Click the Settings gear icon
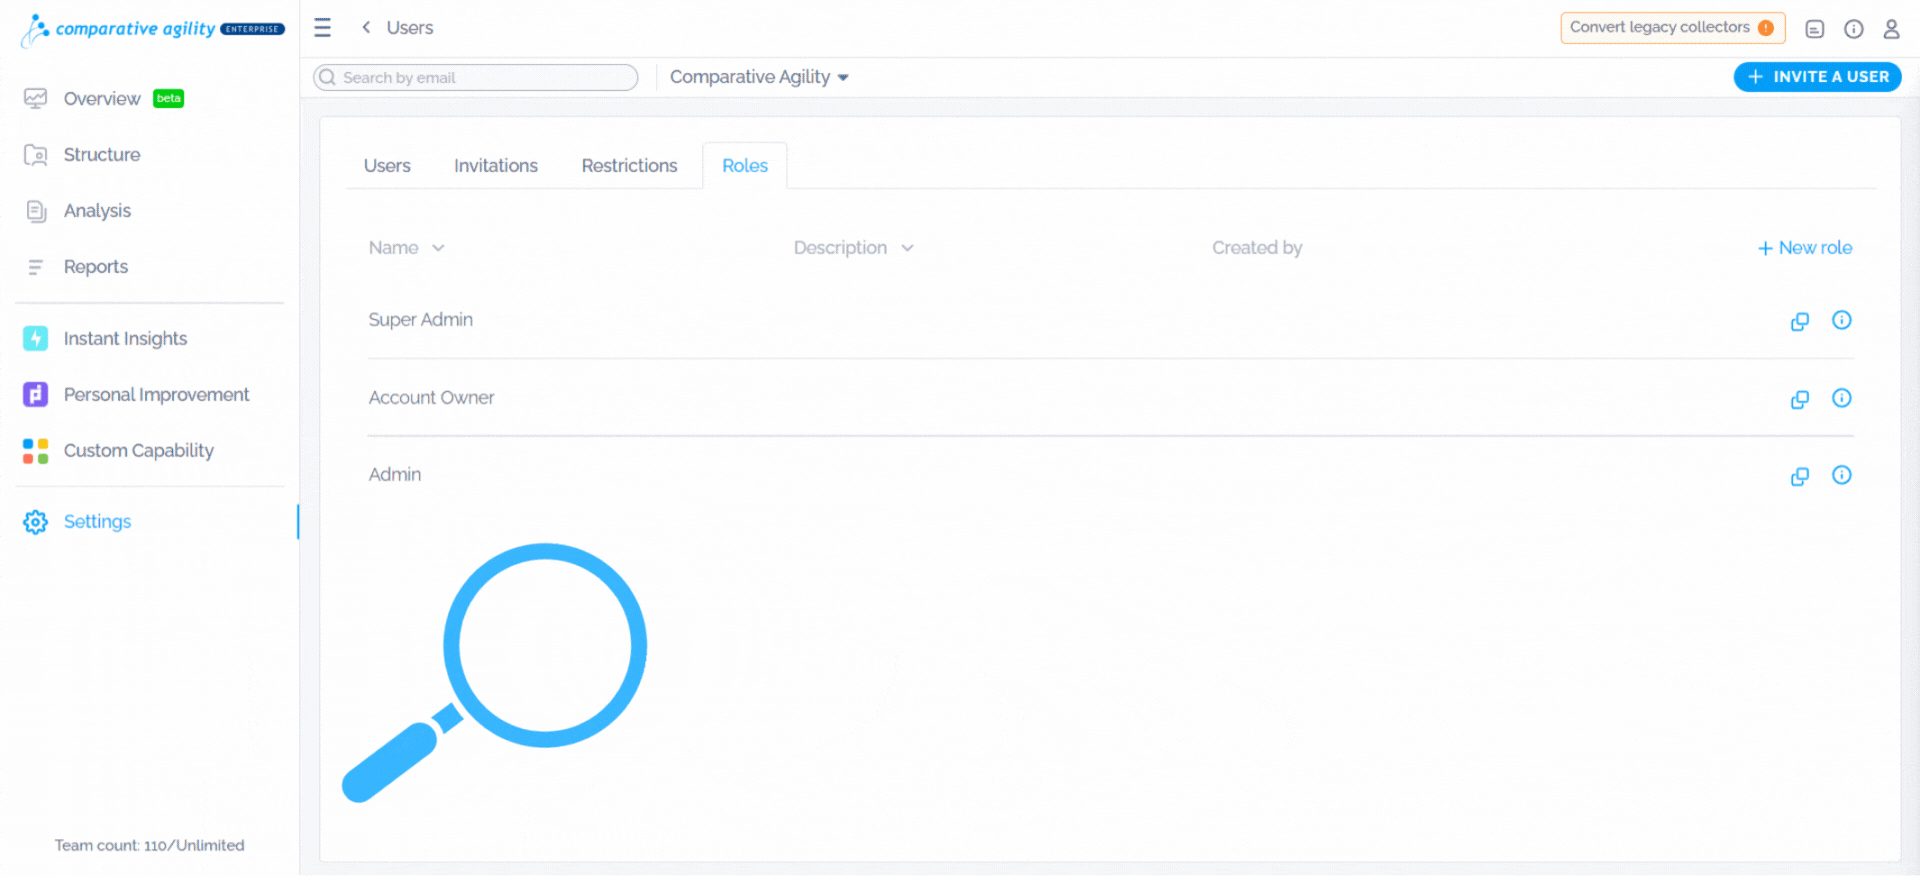1920x876 pixels. point(36,522)
